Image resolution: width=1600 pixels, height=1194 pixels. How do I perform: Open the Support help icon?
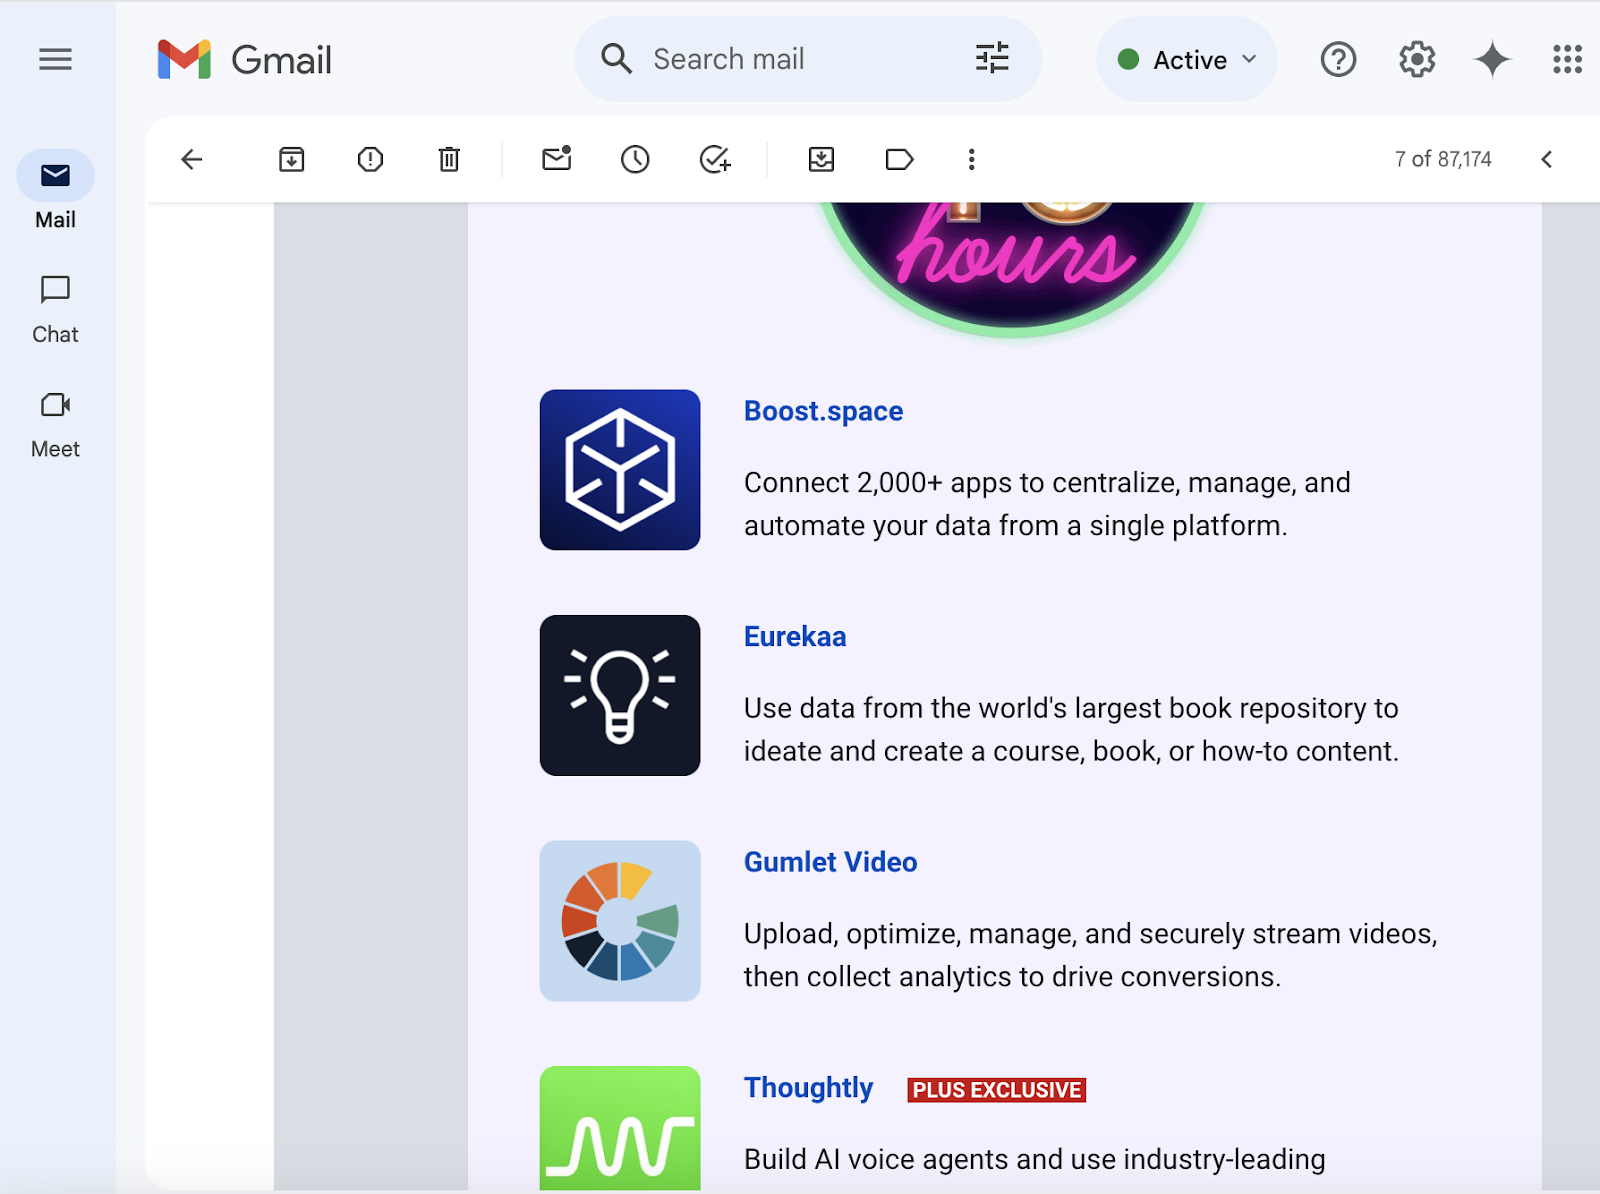click(x=1338, y=60)
